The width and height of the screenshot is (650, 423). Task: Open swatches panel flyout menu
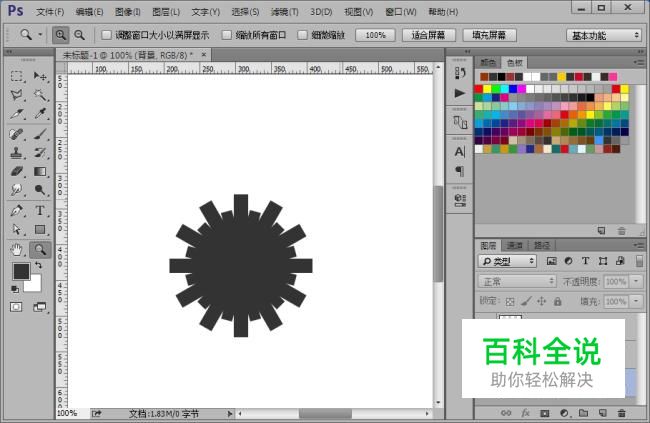pos(640,63)
